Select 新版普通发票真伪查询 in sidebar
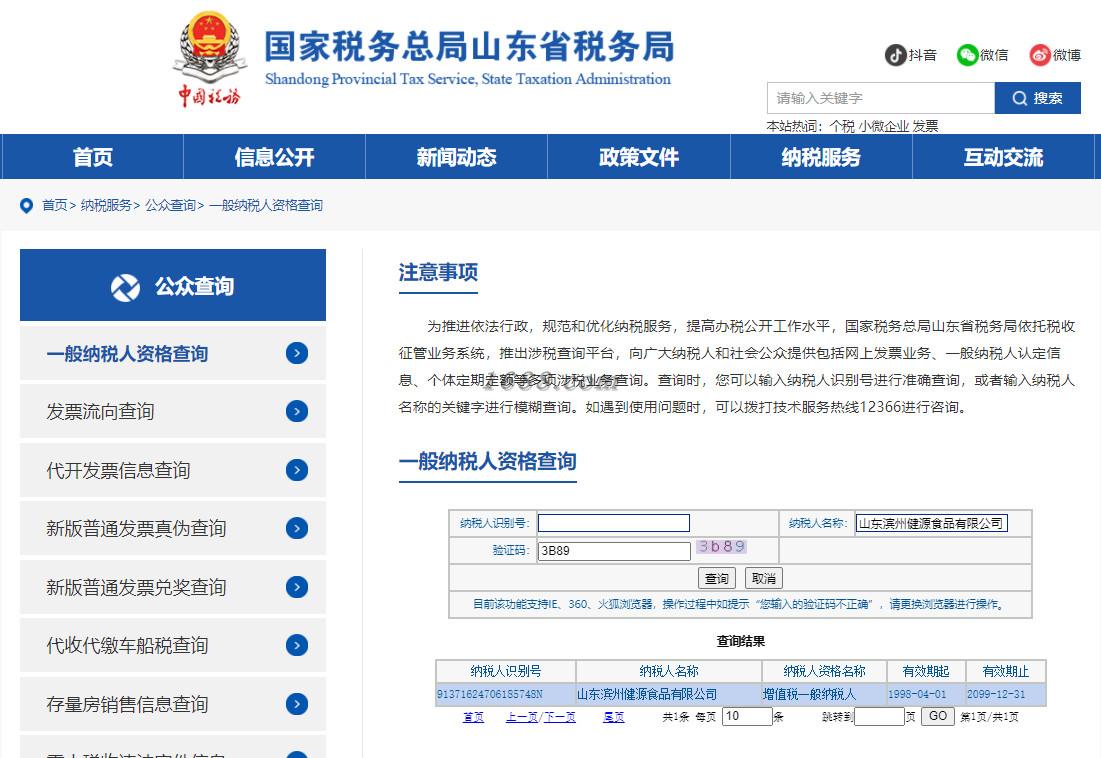This screenshot has height=758, width=1101. tap(173, 528)
